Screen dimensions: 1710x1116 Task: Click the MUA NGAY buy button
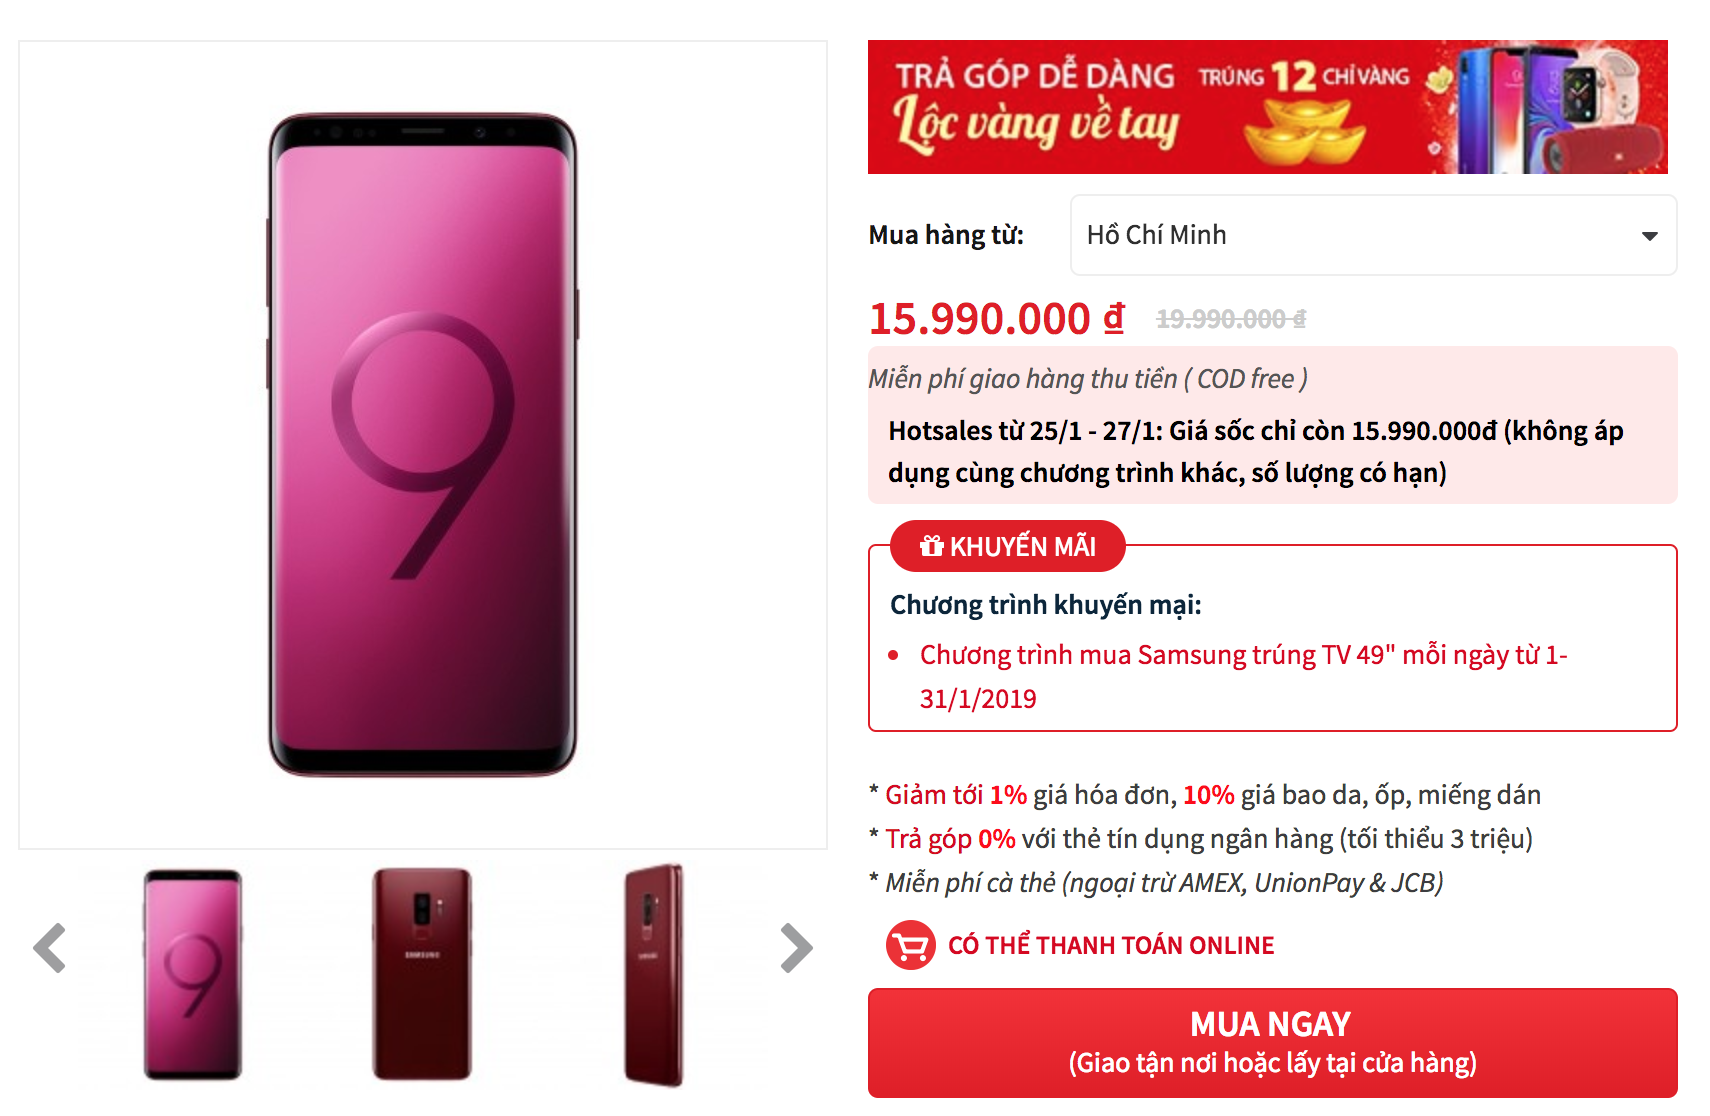1272,1043
